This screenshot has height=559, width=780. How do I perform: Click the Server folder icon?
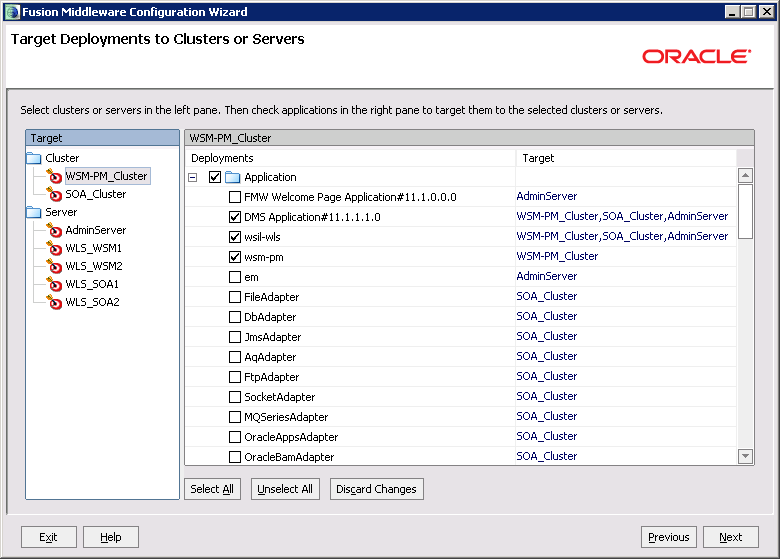pos(34,213)
